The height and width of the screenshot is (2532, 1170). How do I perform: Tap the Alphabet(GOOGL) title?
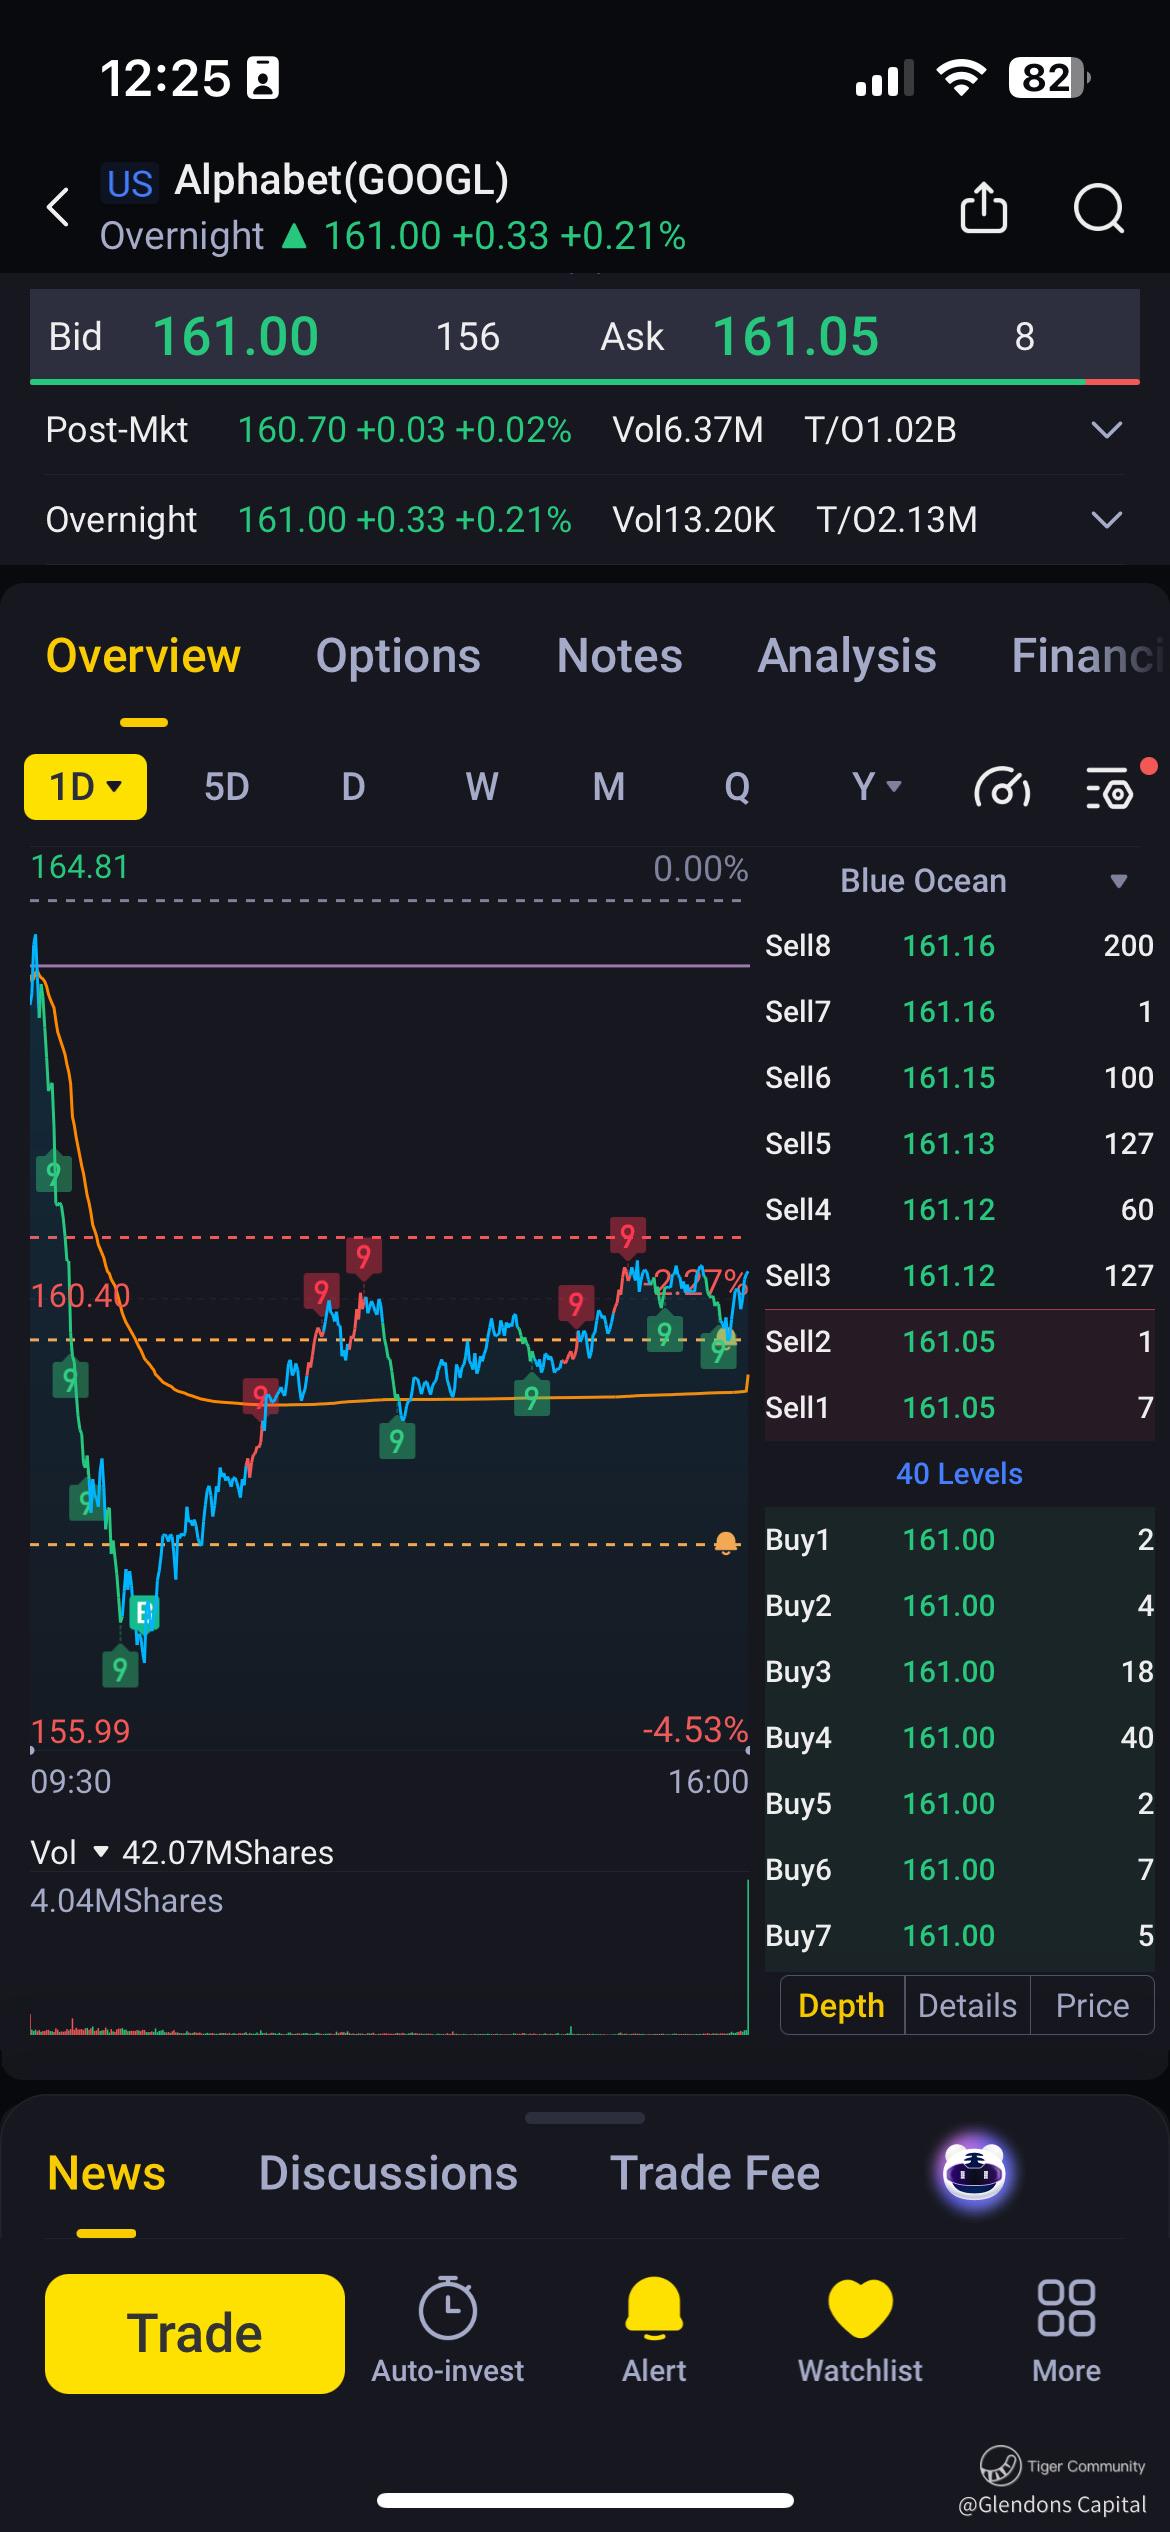(x=341, y=180)
